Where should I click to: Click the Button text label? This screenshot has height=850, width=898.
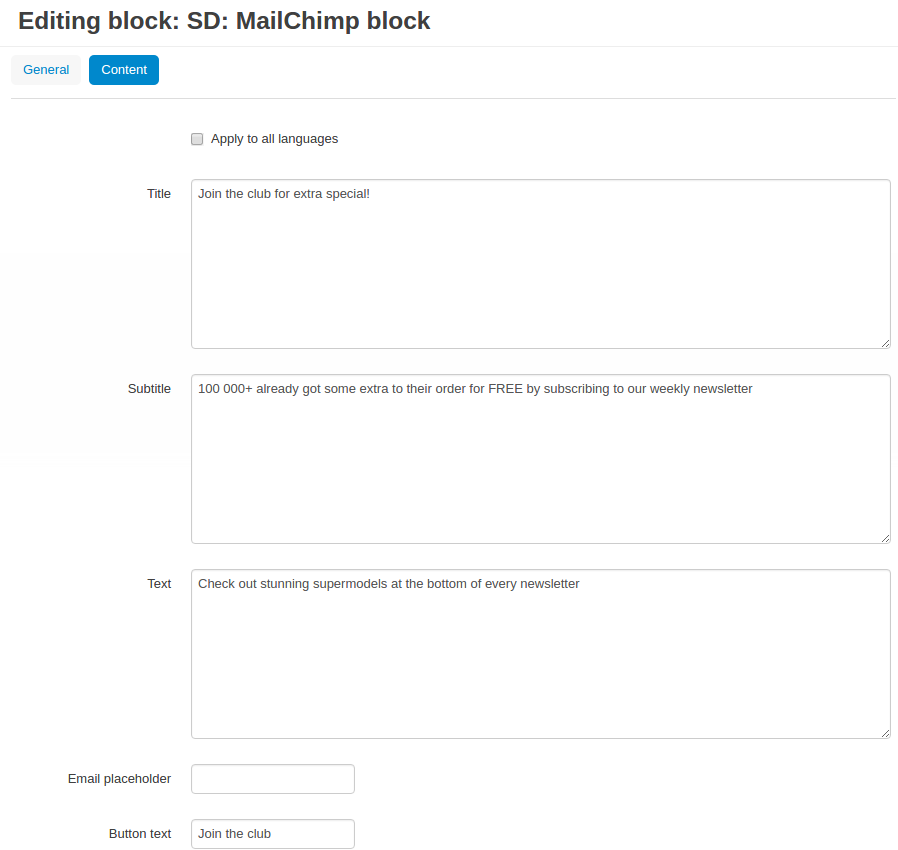140,834
